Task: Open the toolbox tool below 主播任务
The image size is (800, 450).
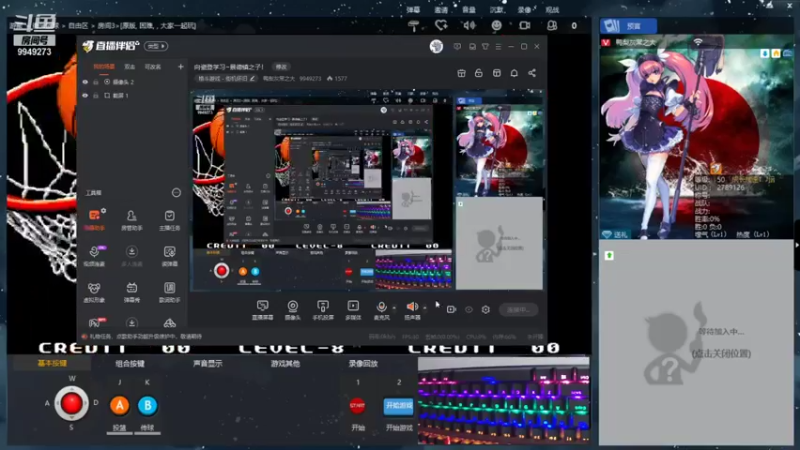Action: 169,256
